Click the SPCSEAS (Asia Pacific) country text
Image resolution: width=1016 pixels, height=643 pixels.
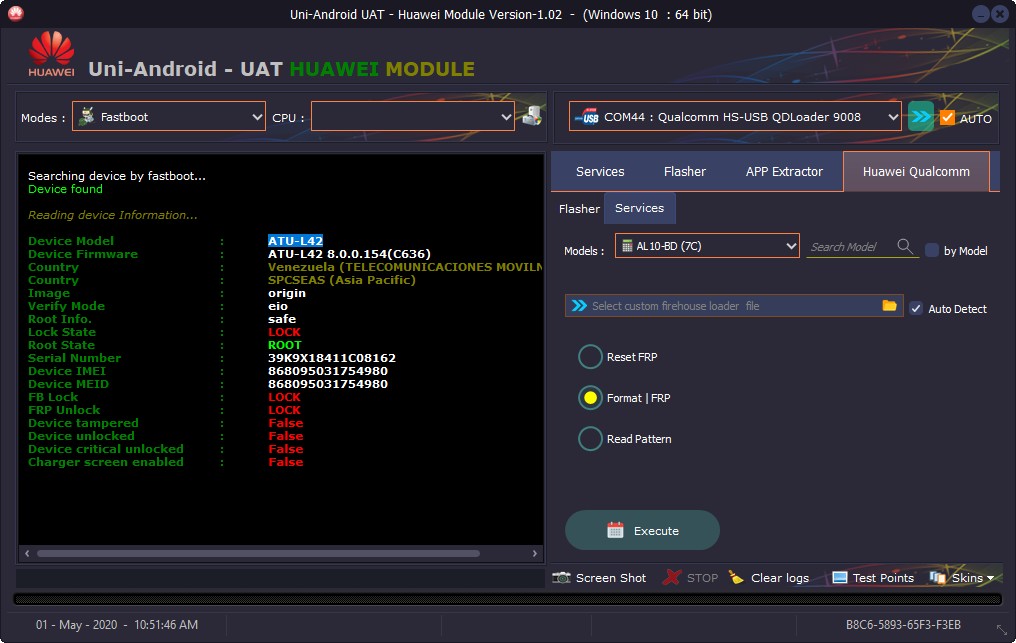tap(341, 280)
